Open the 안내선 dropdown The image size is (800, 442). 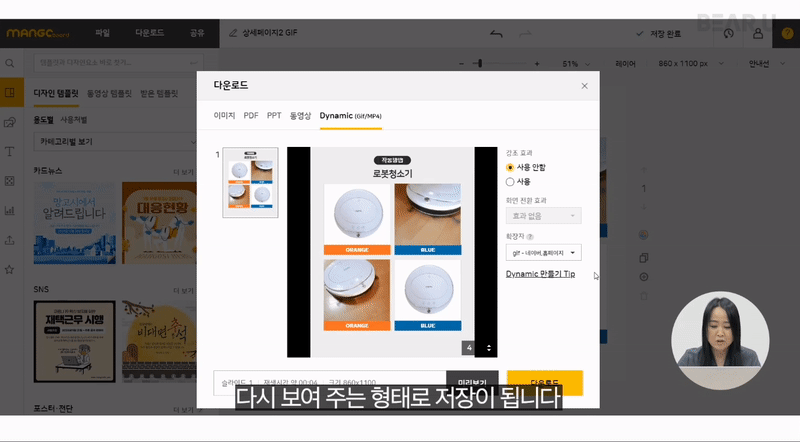(x=766, y=64)
